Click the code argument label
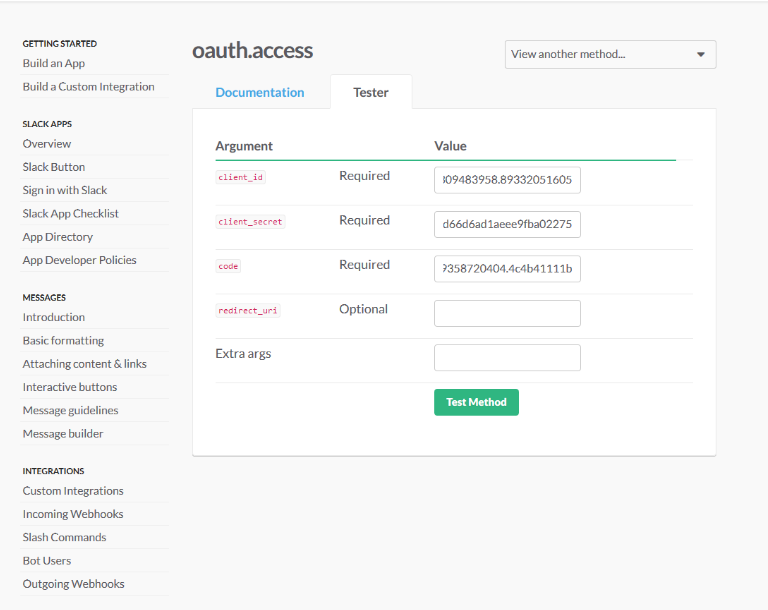 coord(228,266)
